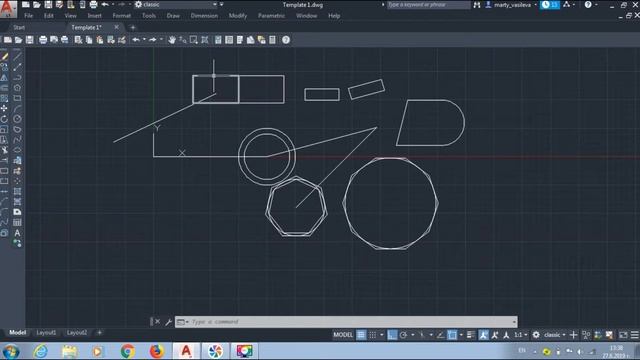Switch to the Layout1 tab
The width and height of the screenshot is (640, 360).
point(46,333)
